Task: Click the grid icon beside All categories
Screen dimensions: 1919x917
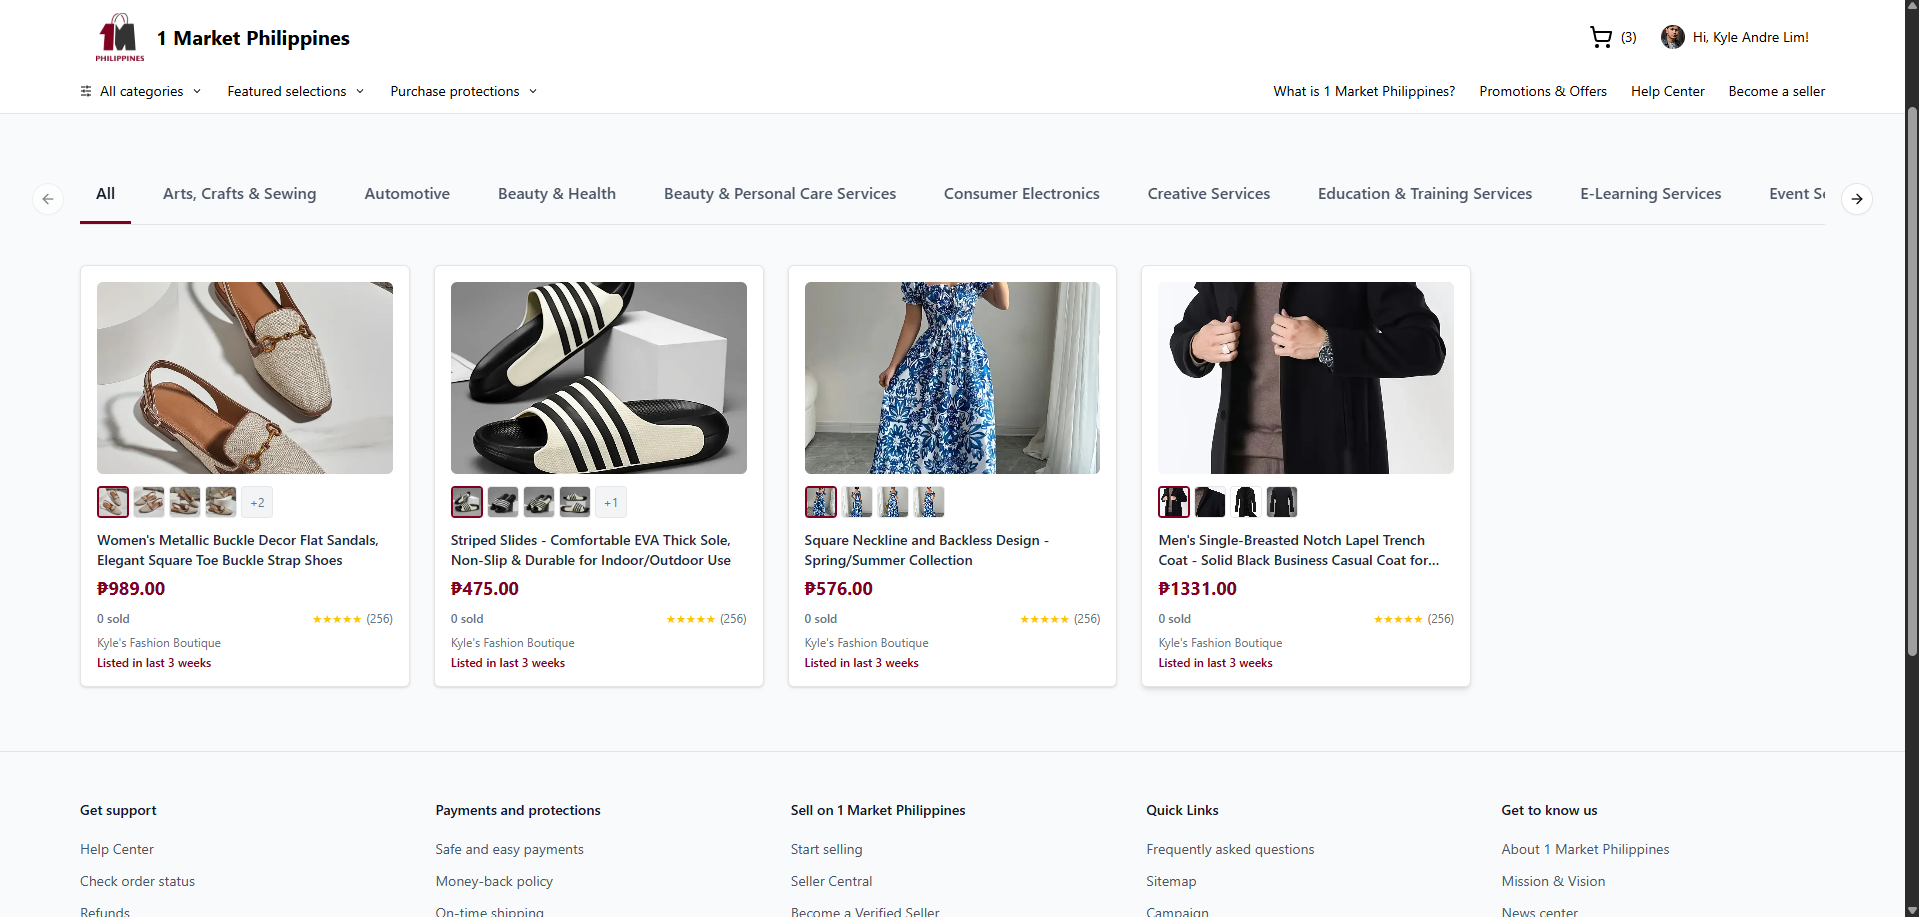Action: click(85, 91)
